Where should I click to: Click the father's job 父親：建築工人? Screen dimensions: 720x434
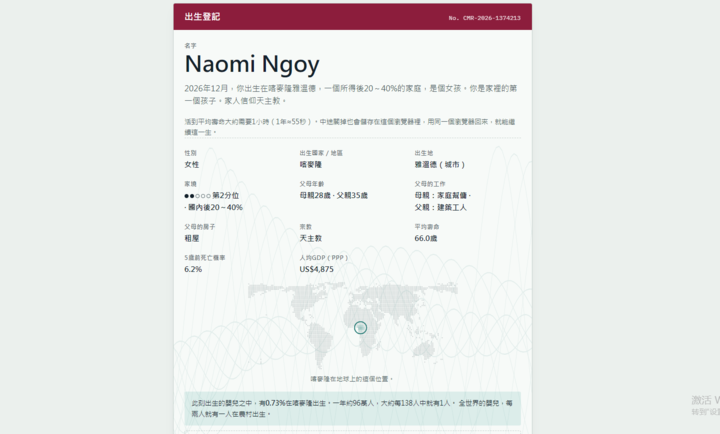point(441,208)
